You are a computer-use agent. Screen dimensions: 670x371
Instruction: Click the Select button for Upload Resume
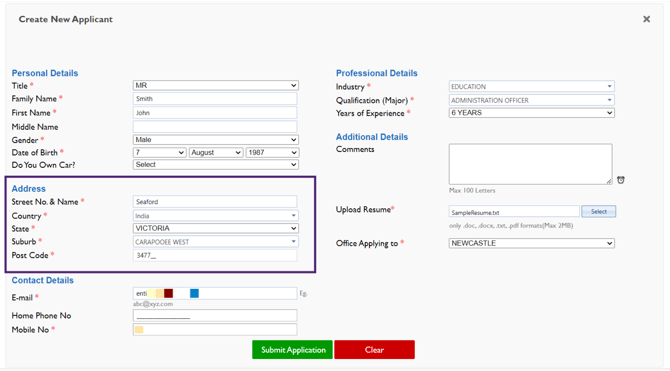point(599,212)
